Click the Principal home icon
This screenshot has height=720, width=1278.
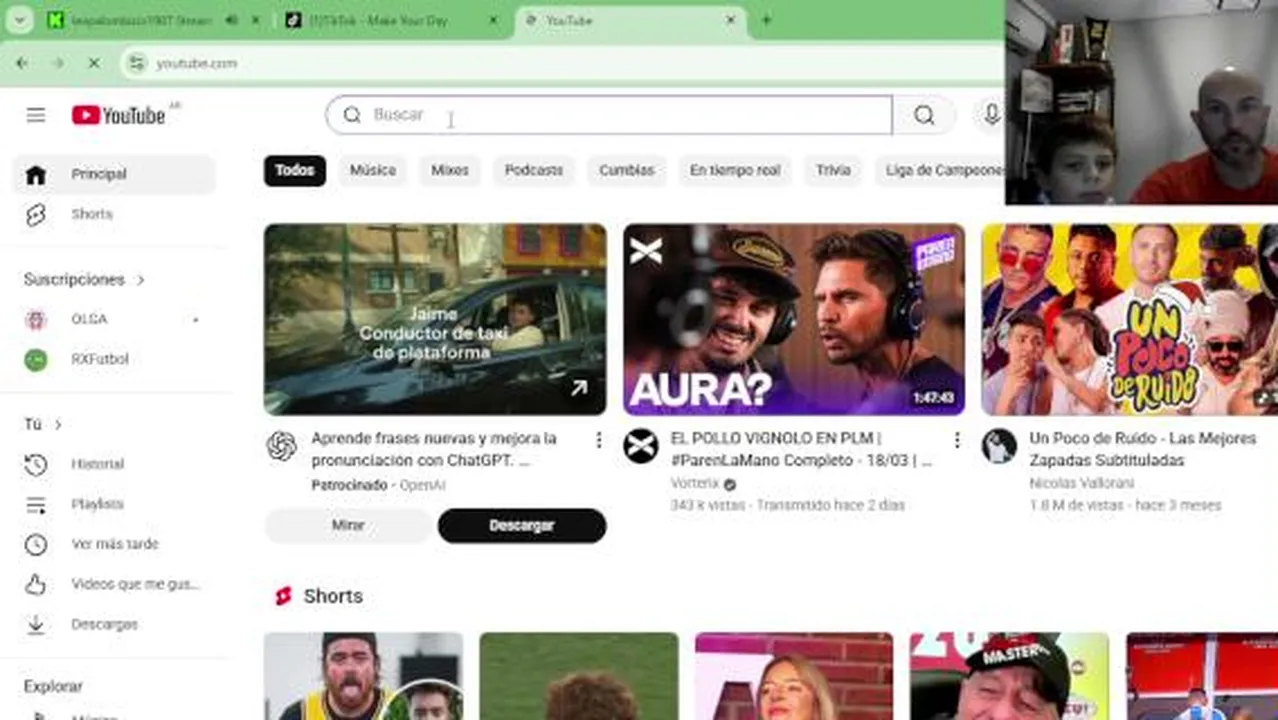(x=36, y=175)
